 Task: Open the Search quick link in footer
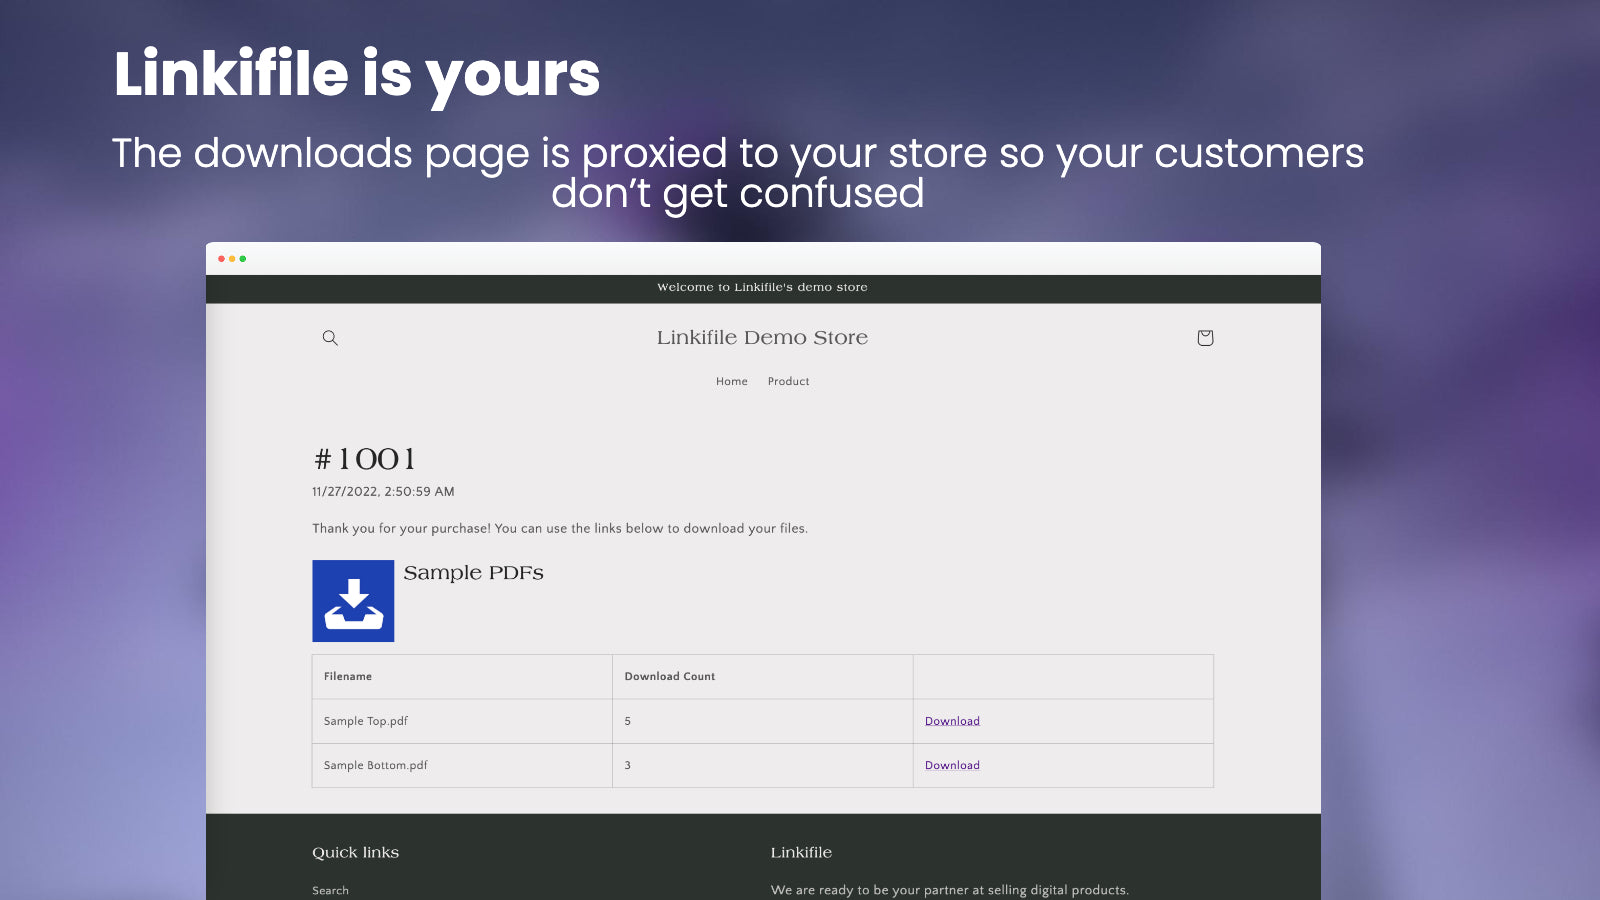click(330, 890)
